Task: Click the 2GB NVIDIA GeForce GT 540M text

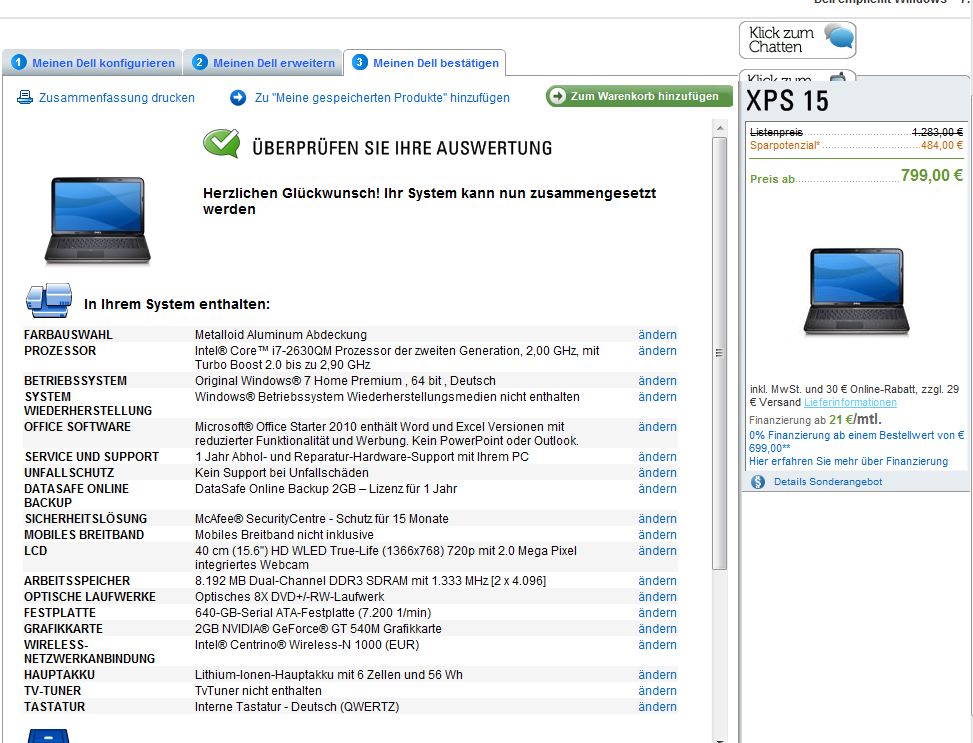Action: (318, 629)
